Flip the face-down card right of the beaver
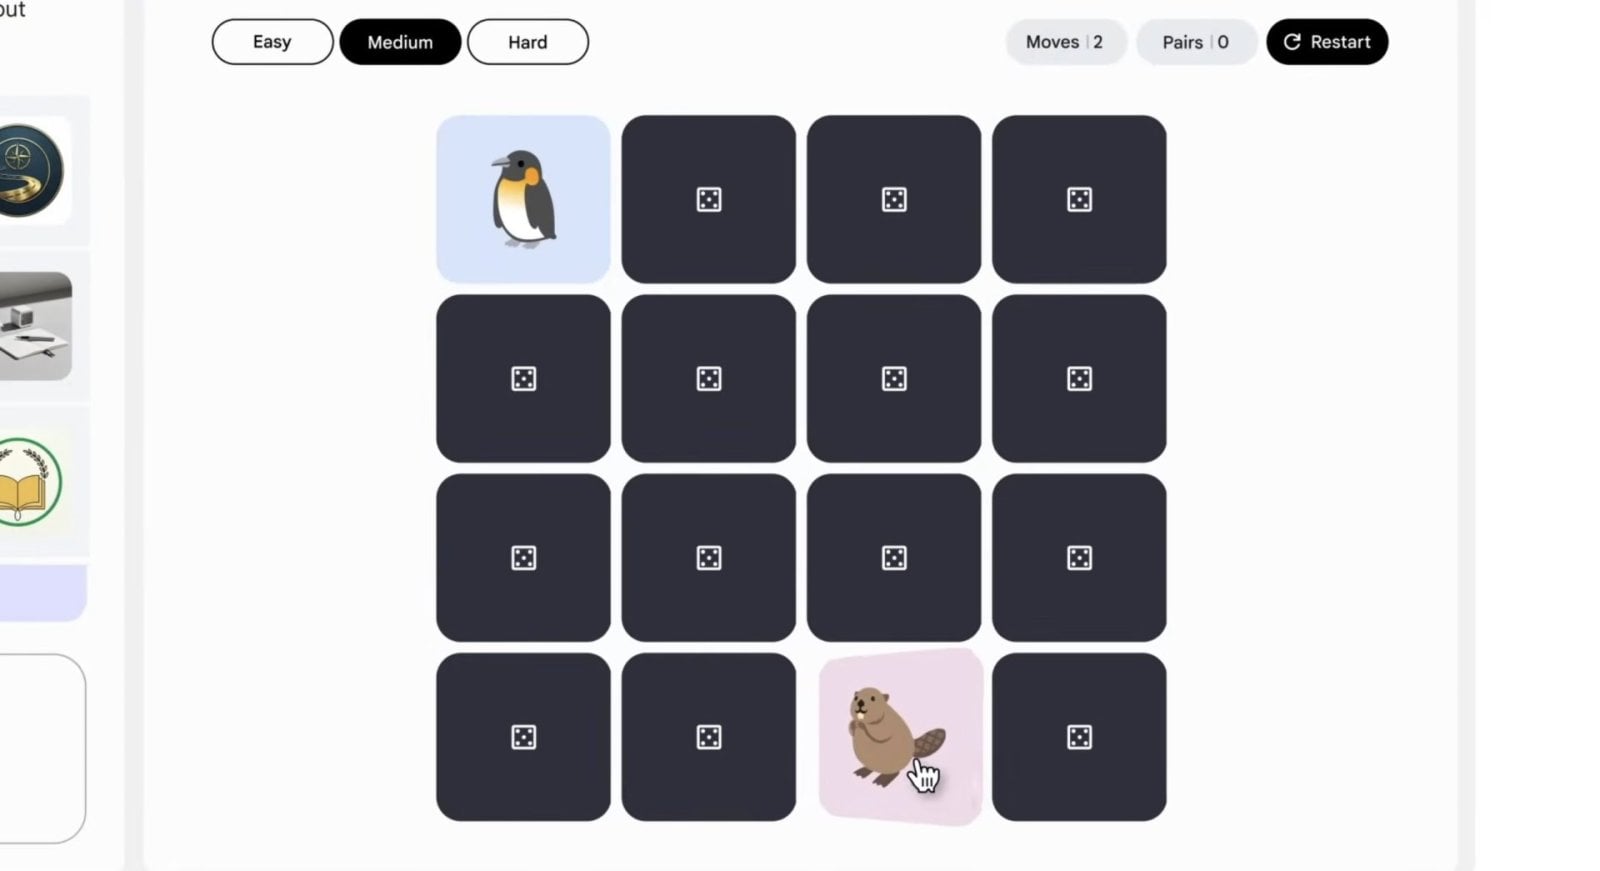This screenshot has width=1600, height=871. [x=1079, y=737]
